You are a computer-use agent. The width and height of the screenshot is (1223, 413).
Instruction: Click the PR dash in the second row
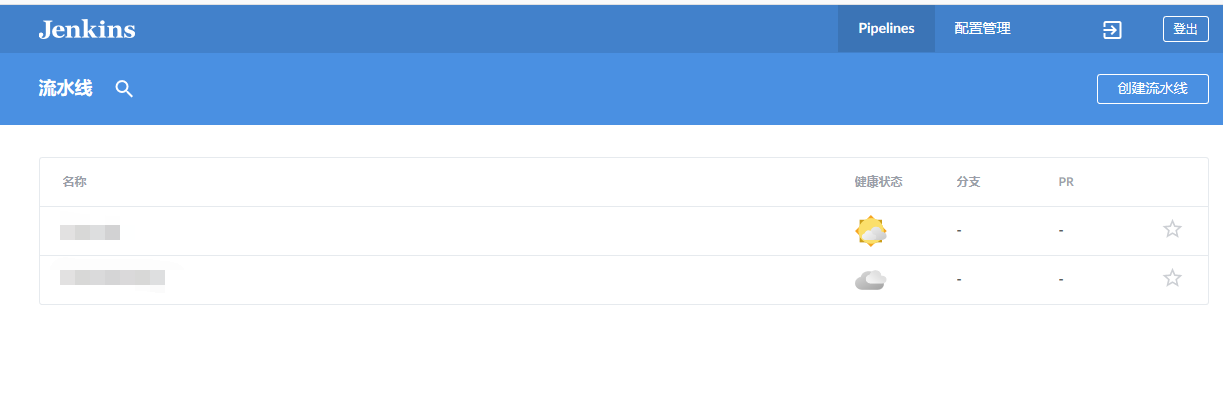click(1060, 280)
